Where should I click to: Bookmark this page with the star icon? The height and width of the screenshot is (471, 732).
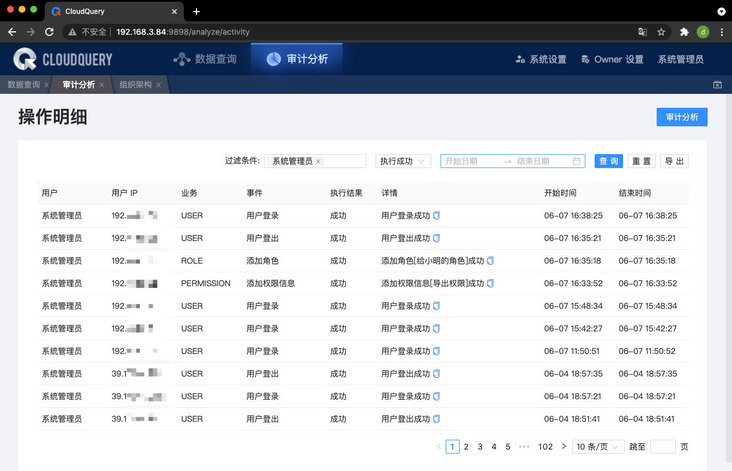click(x=661, y=32)
